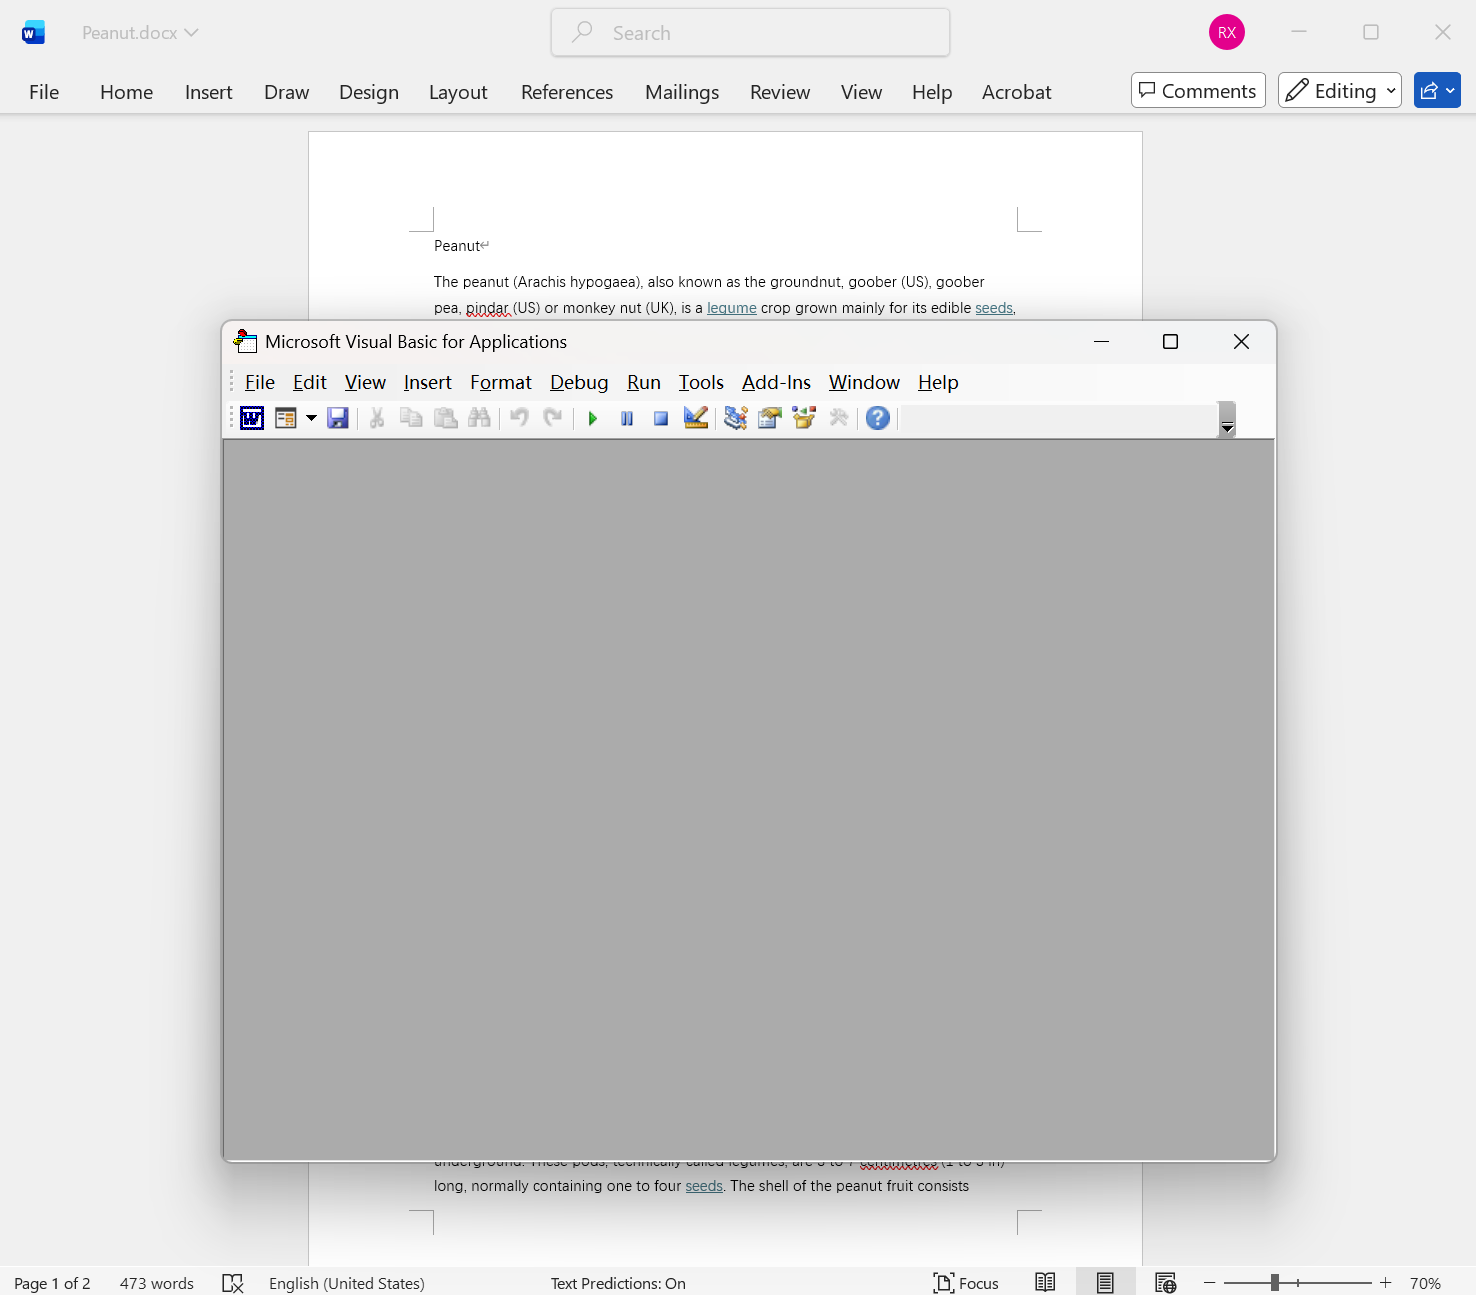
Task: Select the Break (pause) icon
Action: point(627,418)
